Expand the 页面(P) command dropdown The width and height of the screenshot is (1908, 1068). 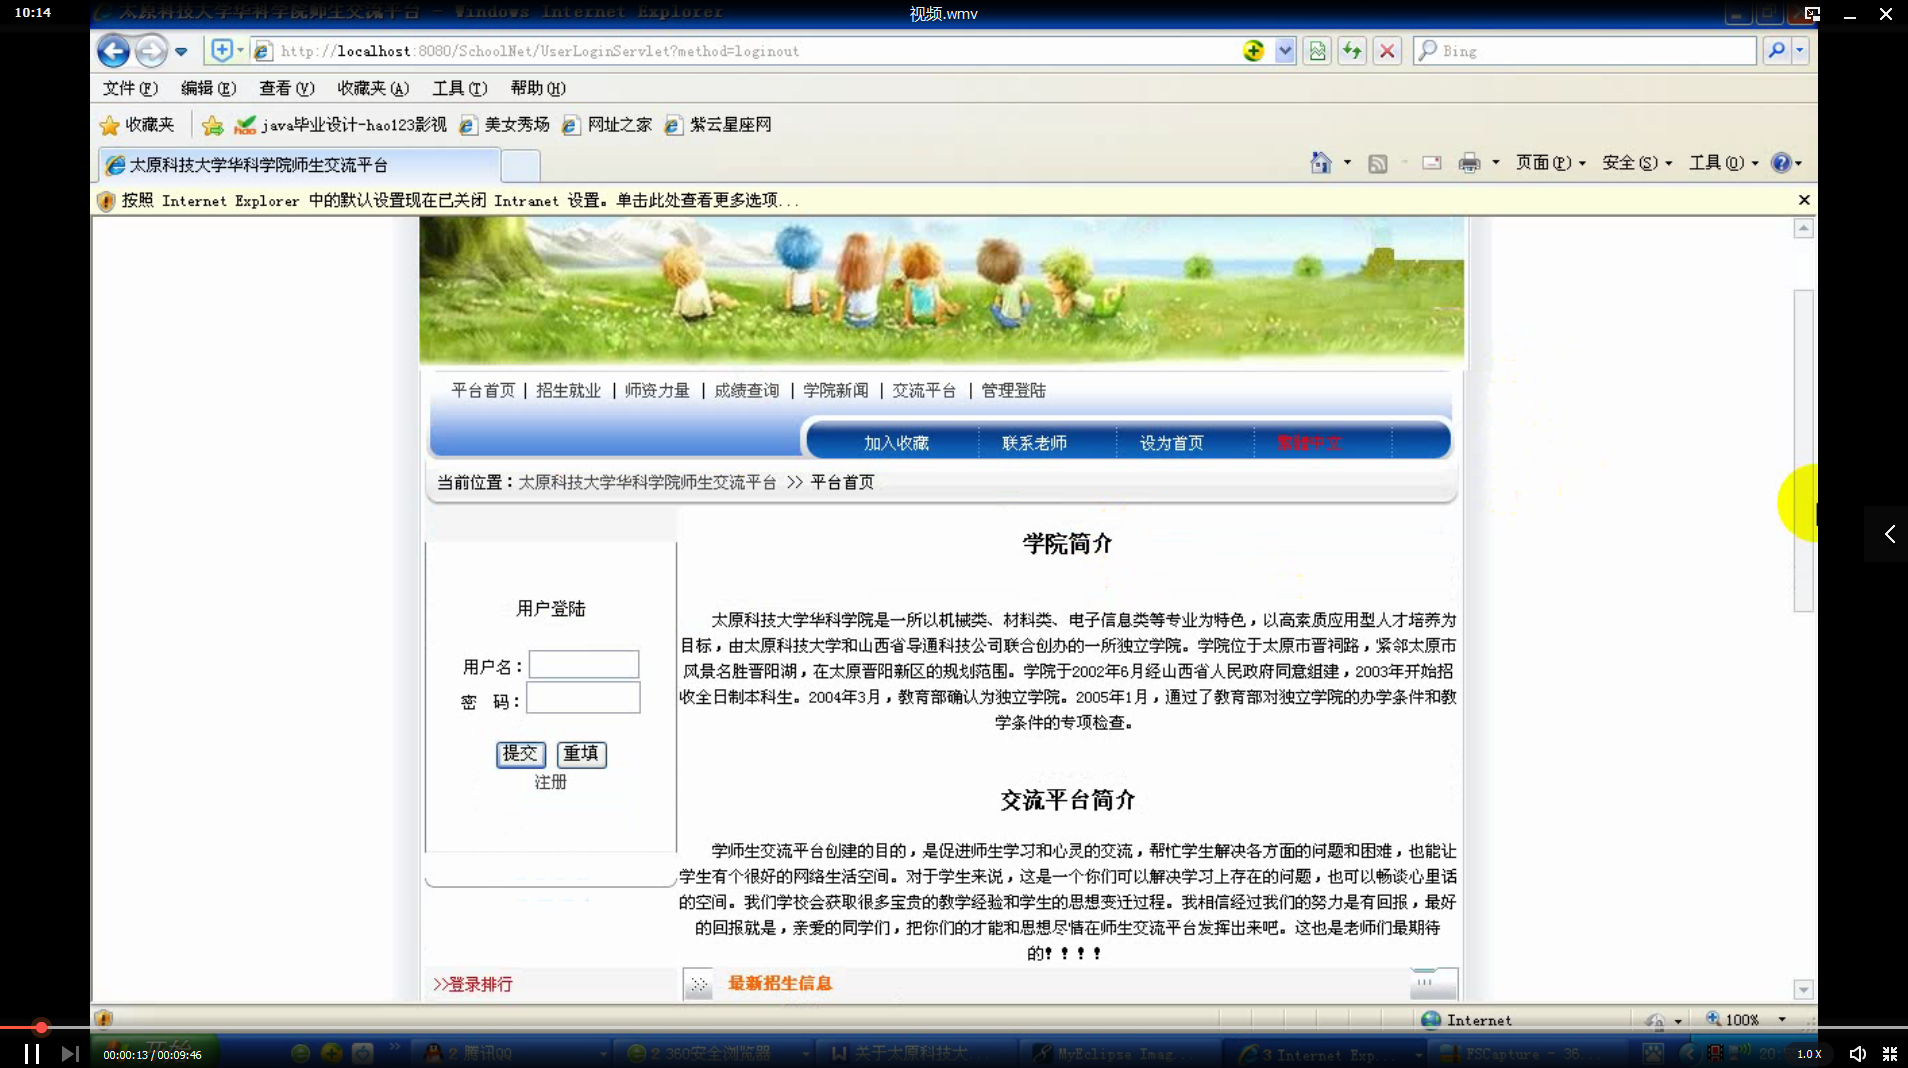pos(1550,163)
